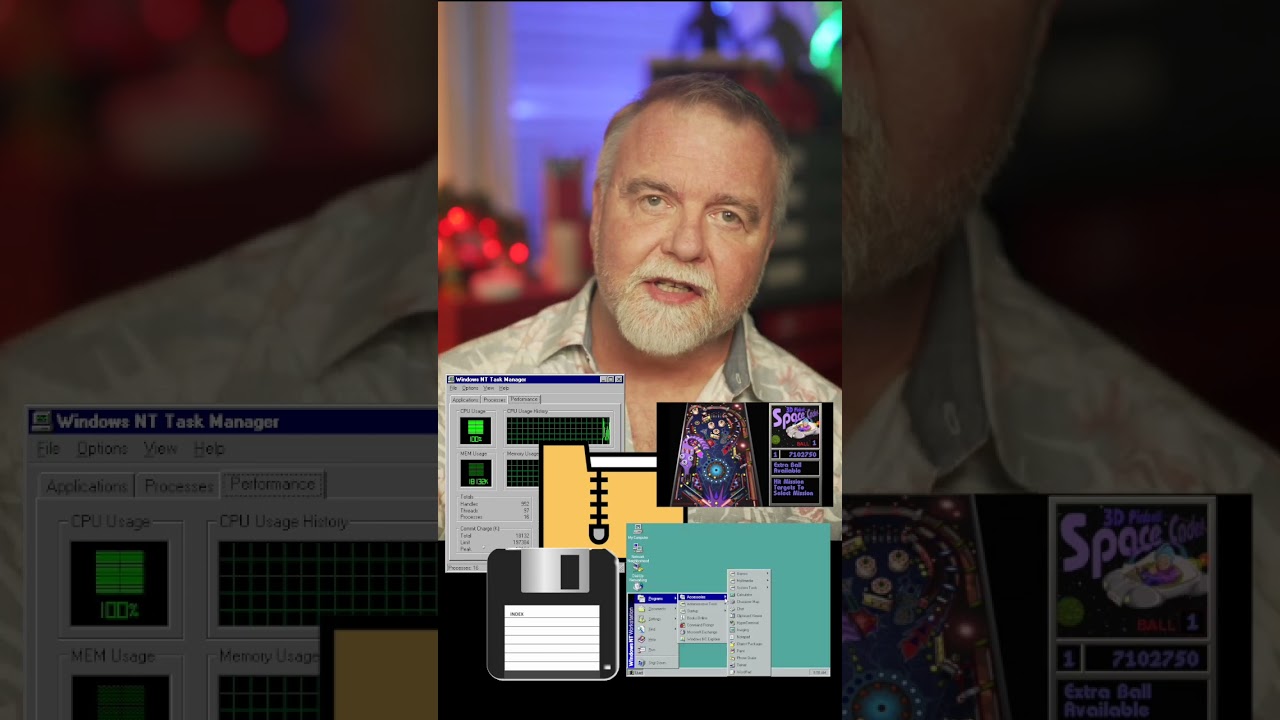Click the Threads row in Totals
Screen dimensions: 1280x720
[x=495, y=511]
